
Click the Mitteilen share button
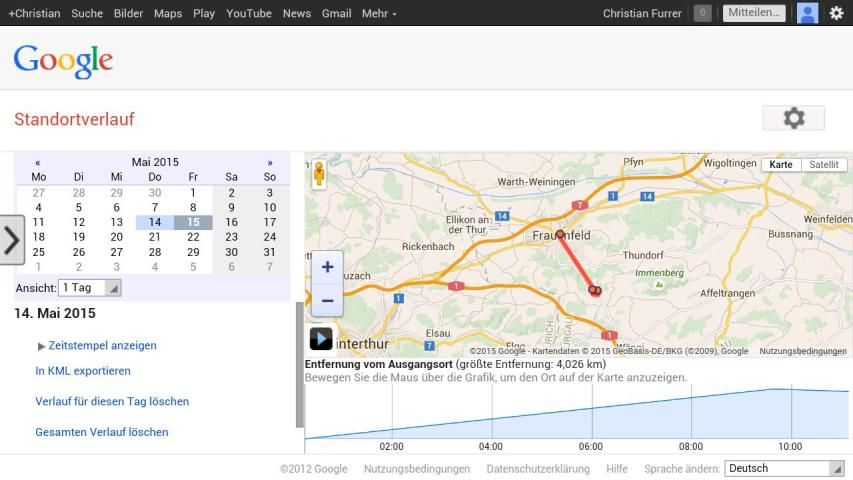[754, 13]
